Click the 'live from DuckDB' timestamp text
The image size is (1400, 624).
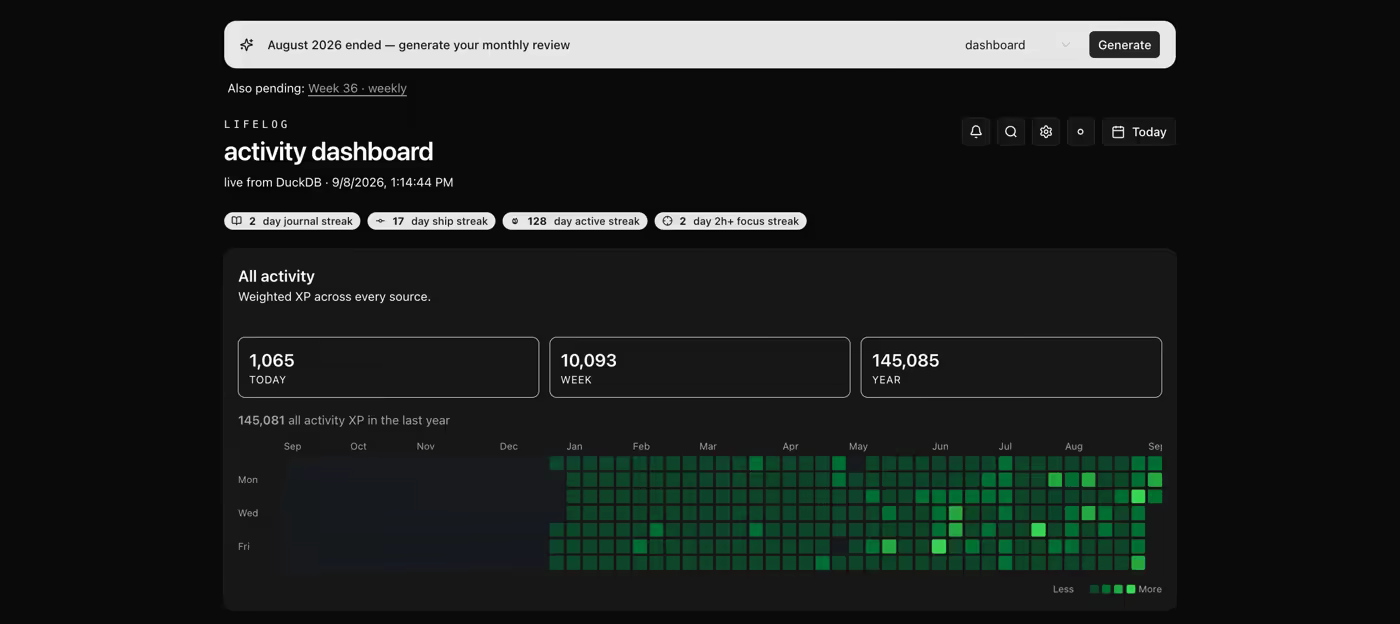tap(339, 182)
